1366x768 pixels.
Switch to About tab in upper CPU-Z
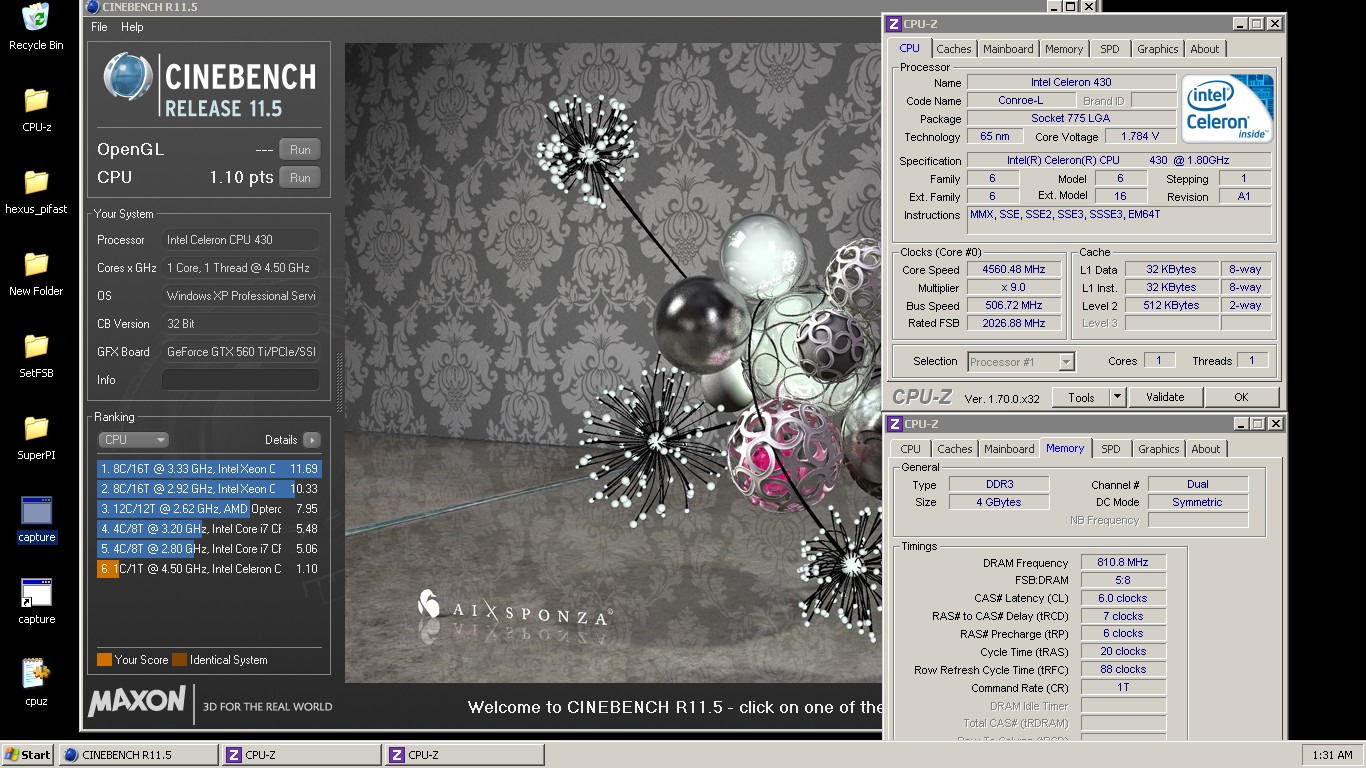click(1205, 49)
